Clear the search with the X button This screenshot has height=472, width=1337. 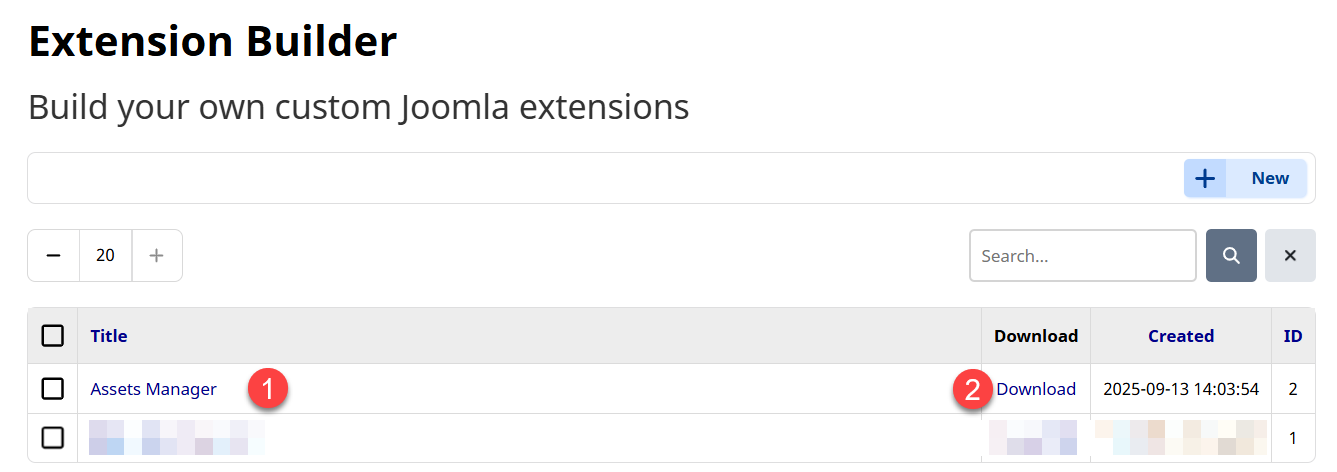point(1290,256)
